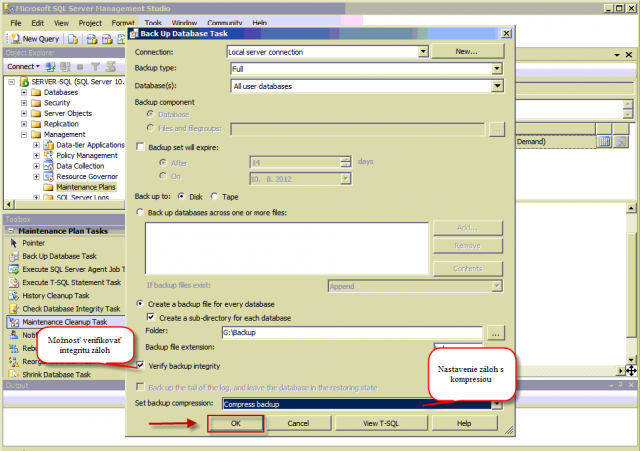640x451 pixels.
Task: Toggle Verify backup integrity checkbox
Action: (140, 365)
